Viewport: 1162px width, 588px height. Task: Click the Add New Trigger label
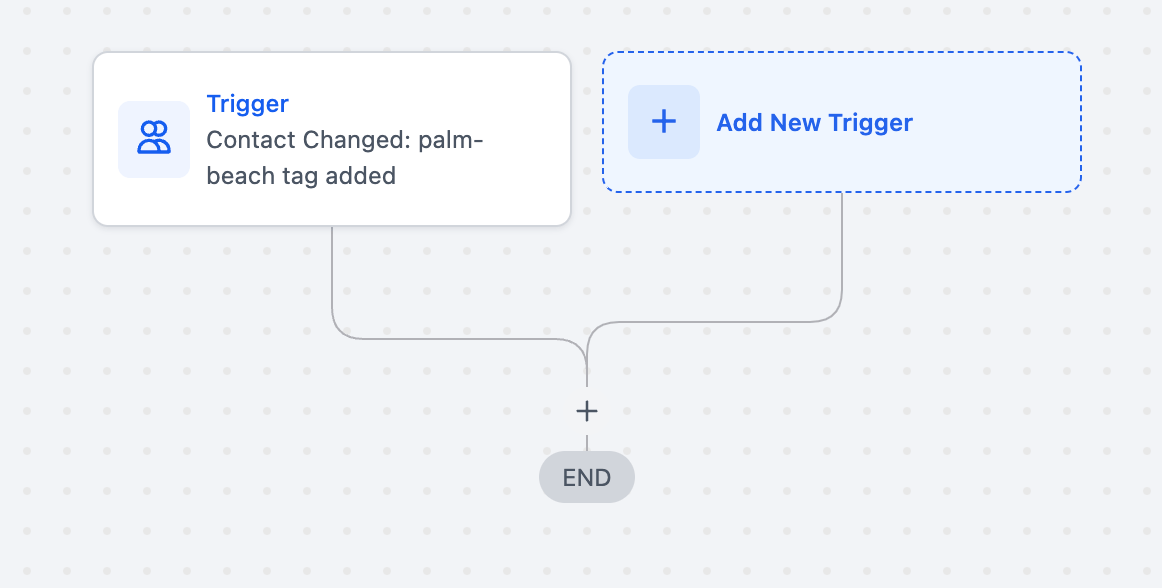814,123
